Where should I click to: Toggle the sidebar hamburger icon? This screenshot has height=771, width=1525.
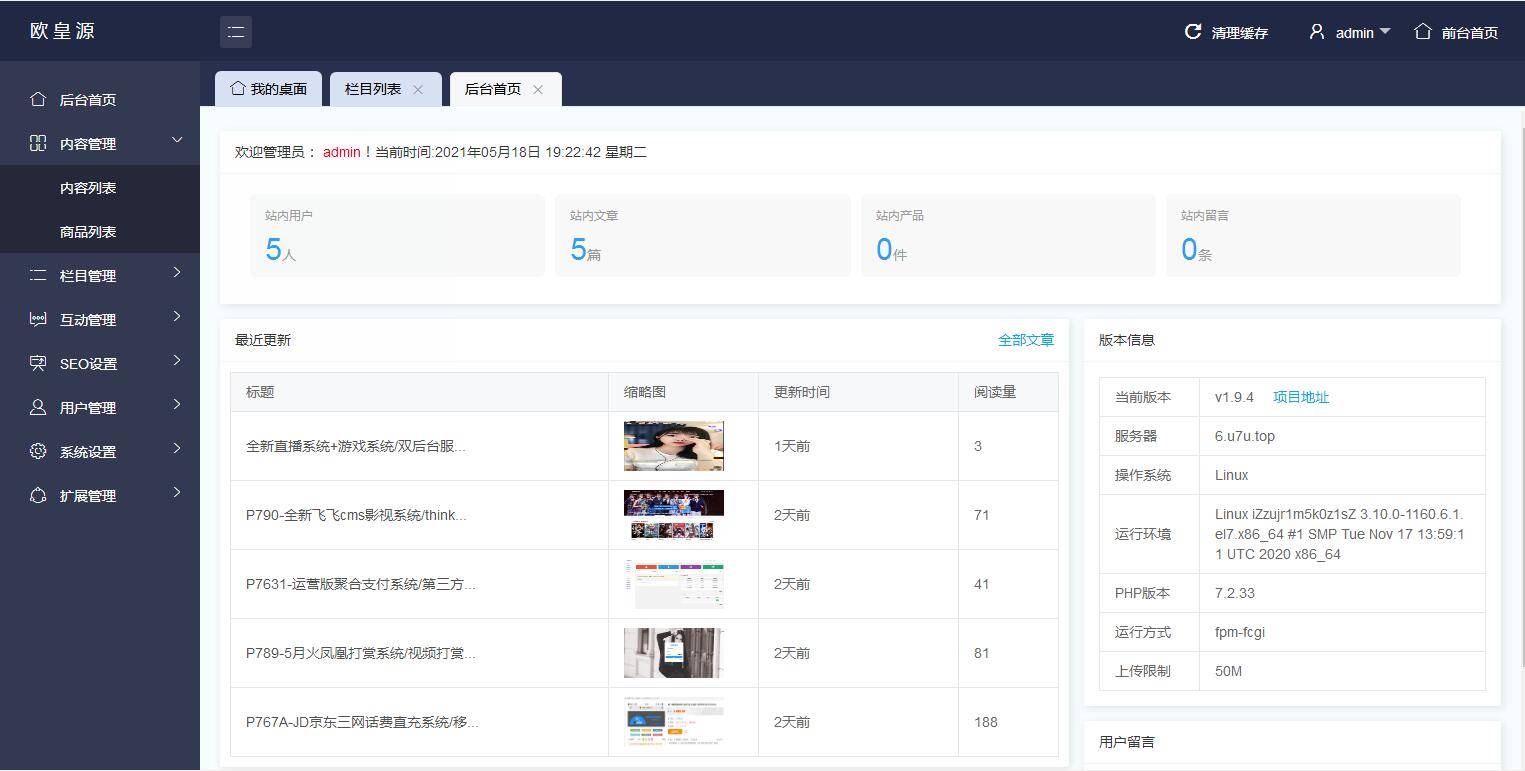236,31
